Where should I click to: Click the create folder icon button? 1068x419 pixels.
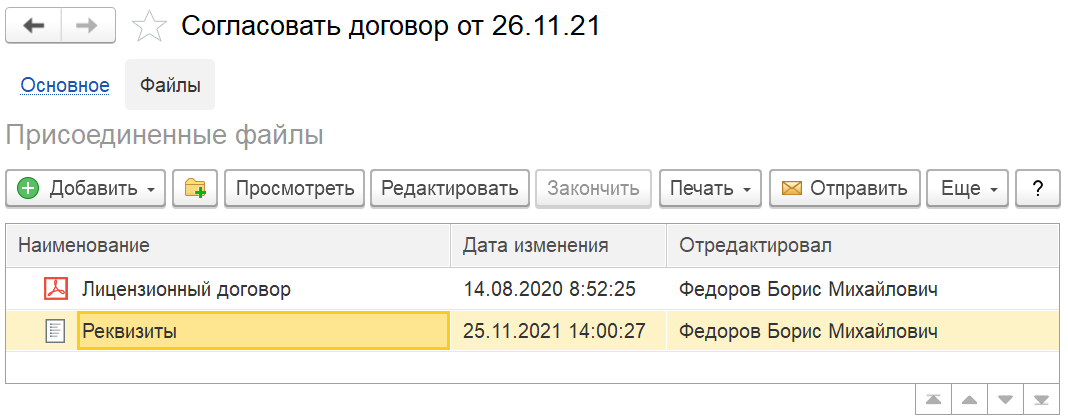[x=195, y=189]
